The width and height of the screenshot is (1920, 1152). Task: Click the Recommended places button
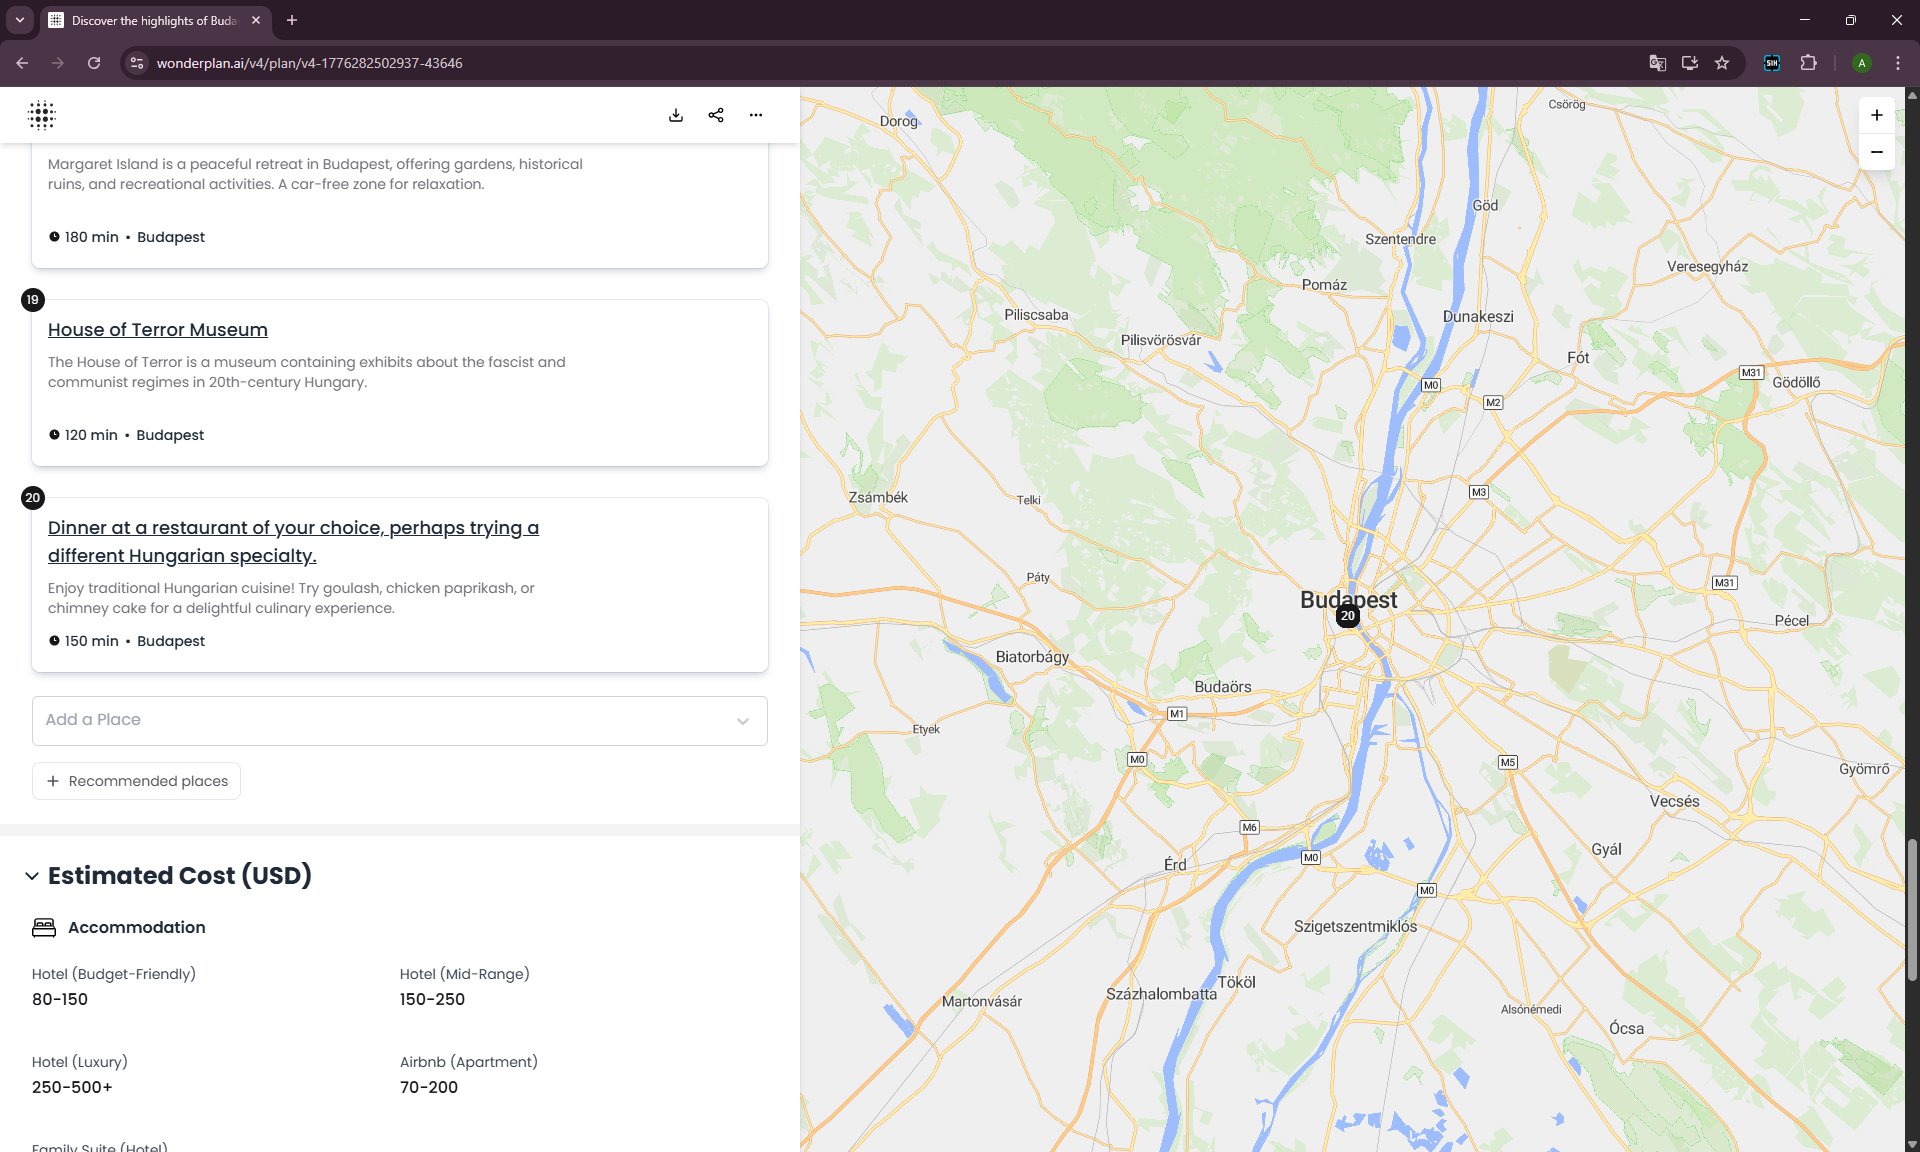[137, 781]
